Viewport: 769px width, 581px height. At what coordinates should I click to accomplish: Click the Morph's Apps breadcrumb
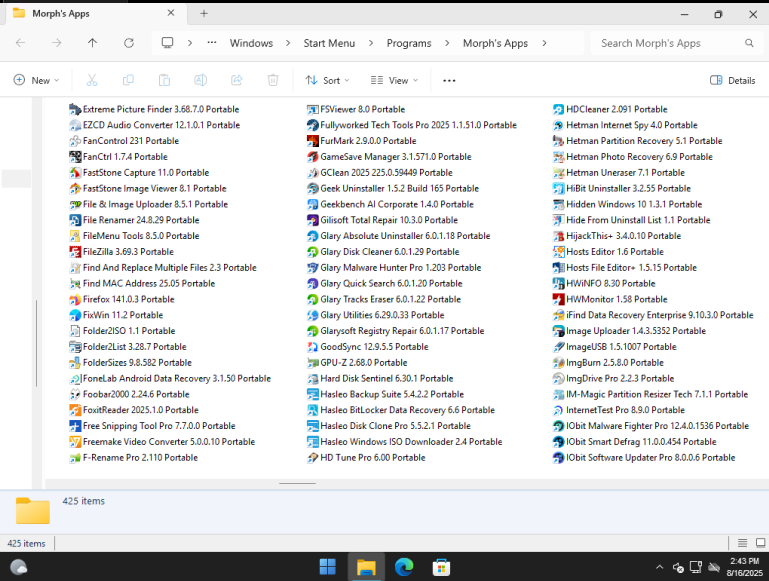[495, 43]
